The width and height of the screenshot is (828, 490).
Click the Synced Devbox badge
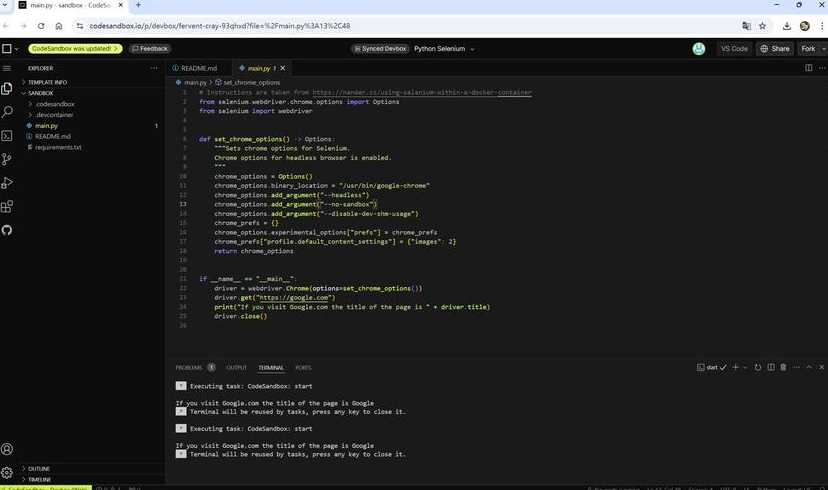(380, 49)
